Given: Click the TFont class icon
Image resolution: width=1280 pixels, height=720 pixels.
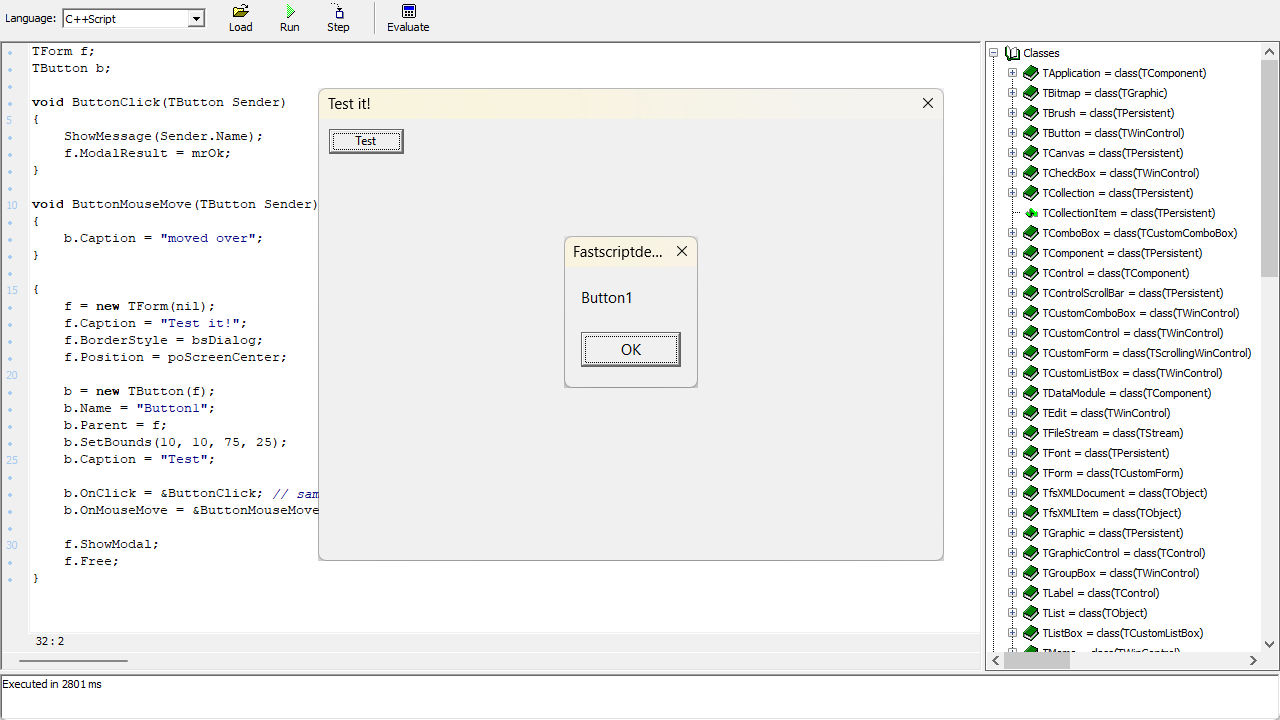Looking at the screenshot, I should click(x=1031, y=453).
